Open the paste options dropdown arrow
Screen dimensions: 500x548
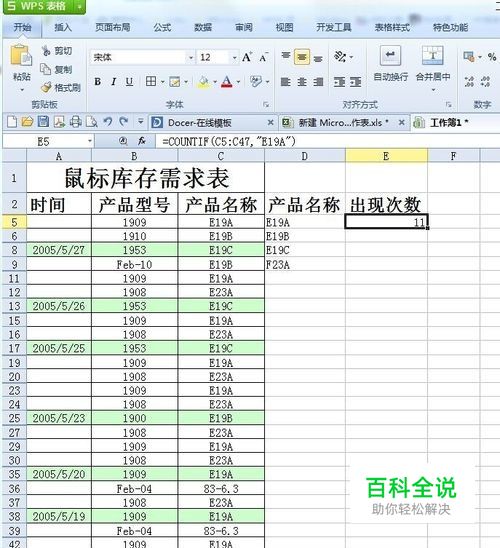22,90
